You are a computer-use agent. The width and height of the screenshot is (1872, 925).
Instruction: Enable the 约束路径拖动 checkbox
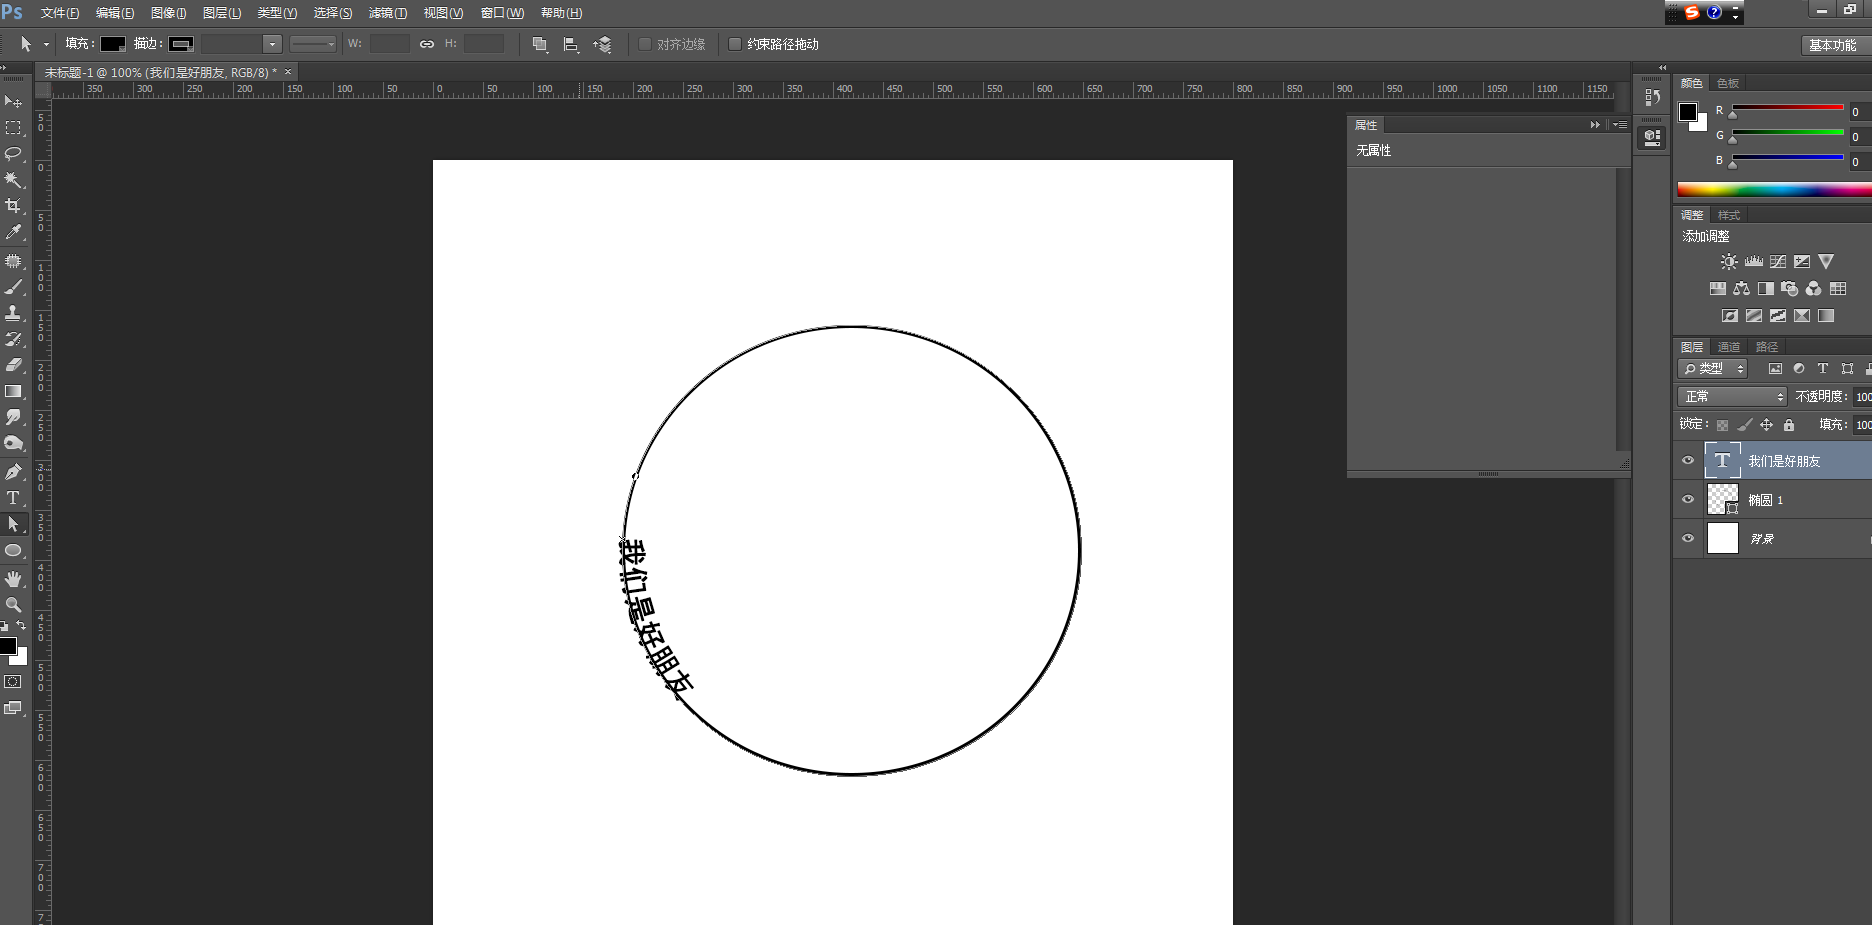pos(735,44)
